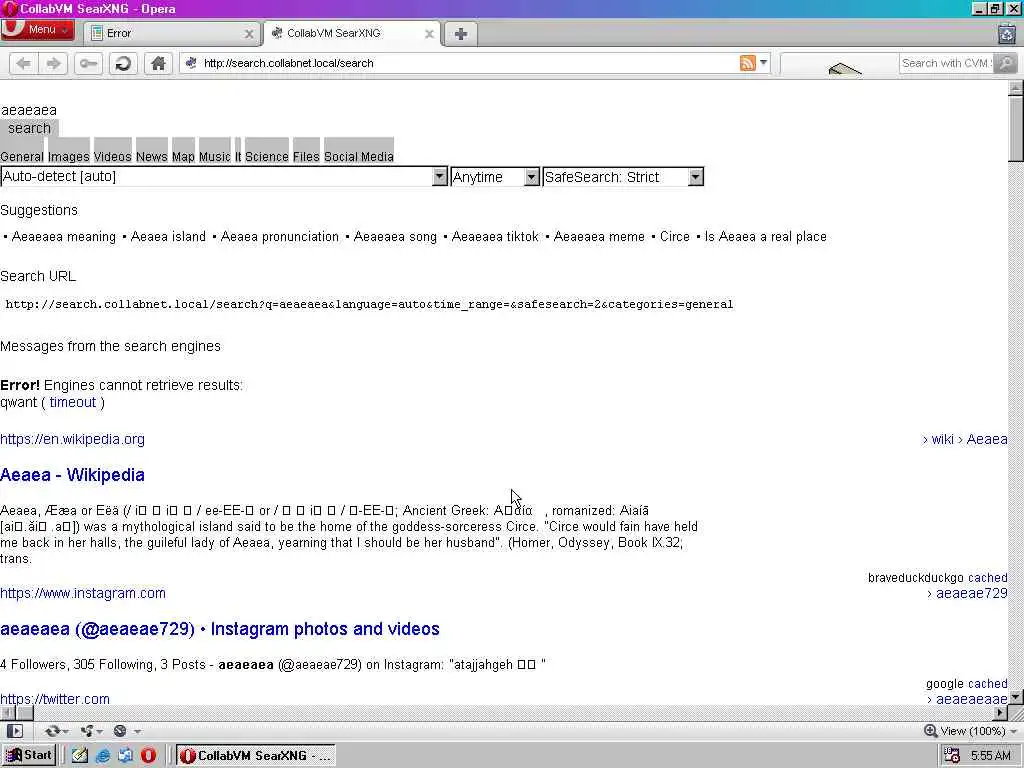Select the News search category
1024x768 pixels.
tap(152, 157)
